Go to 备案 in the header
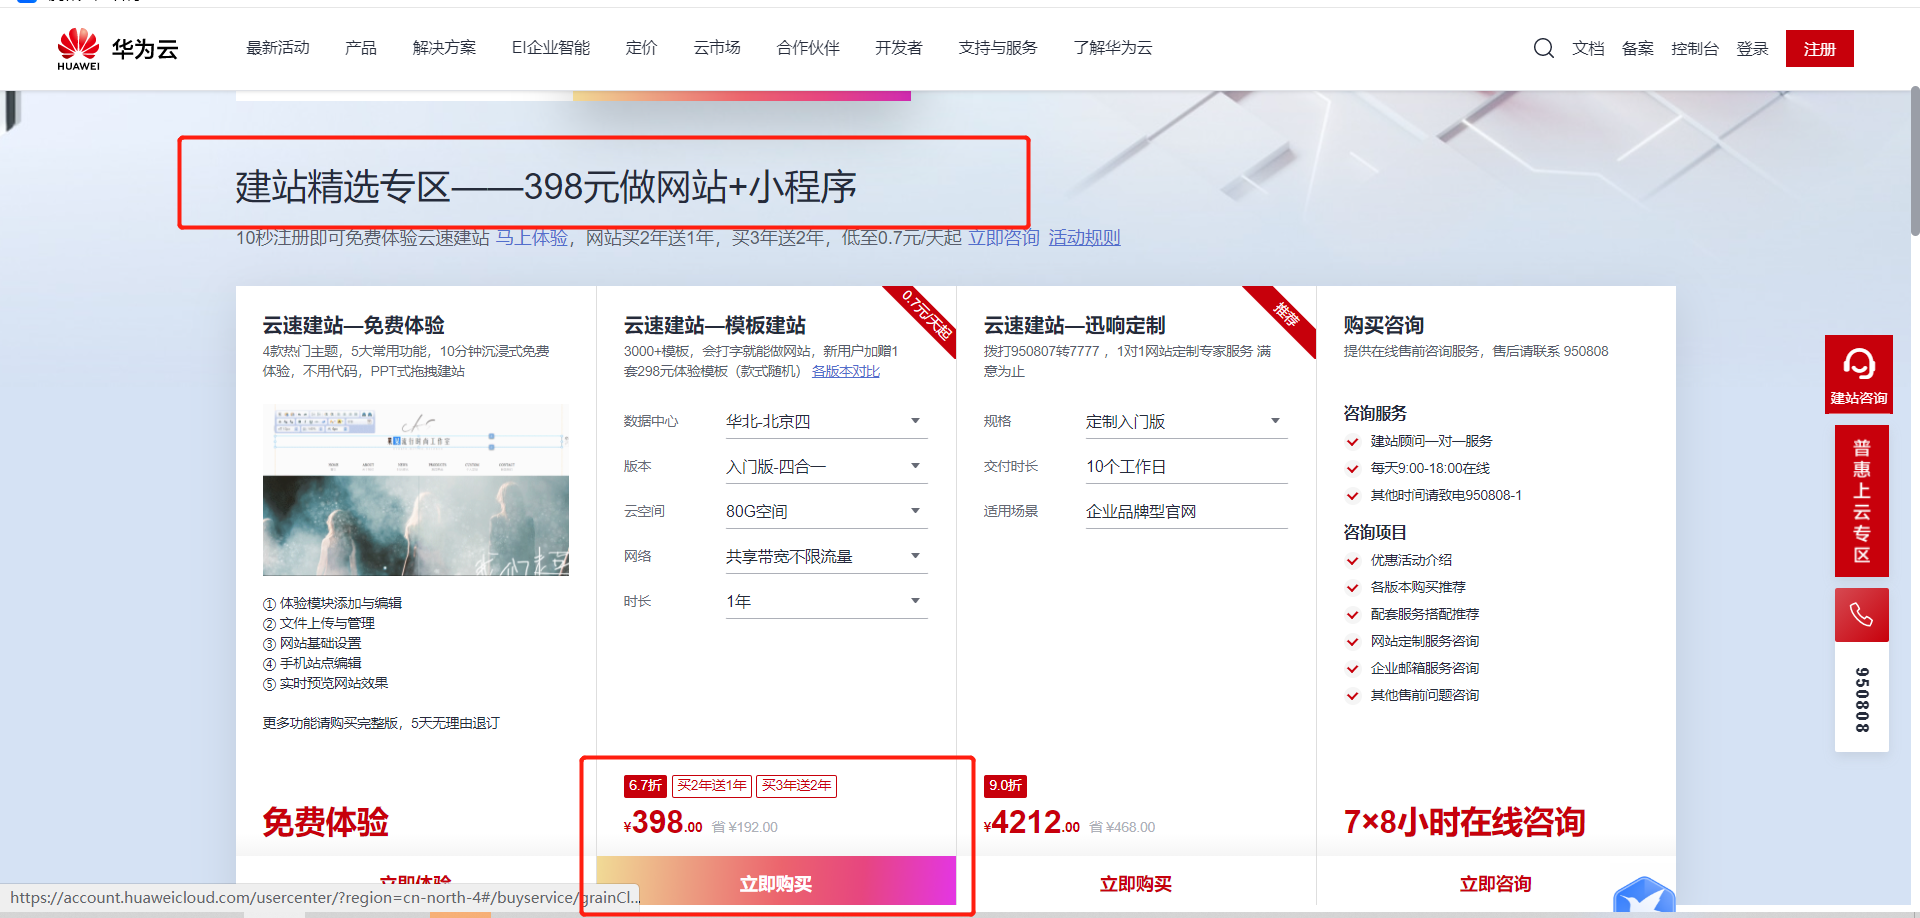 coord(1638,49)
